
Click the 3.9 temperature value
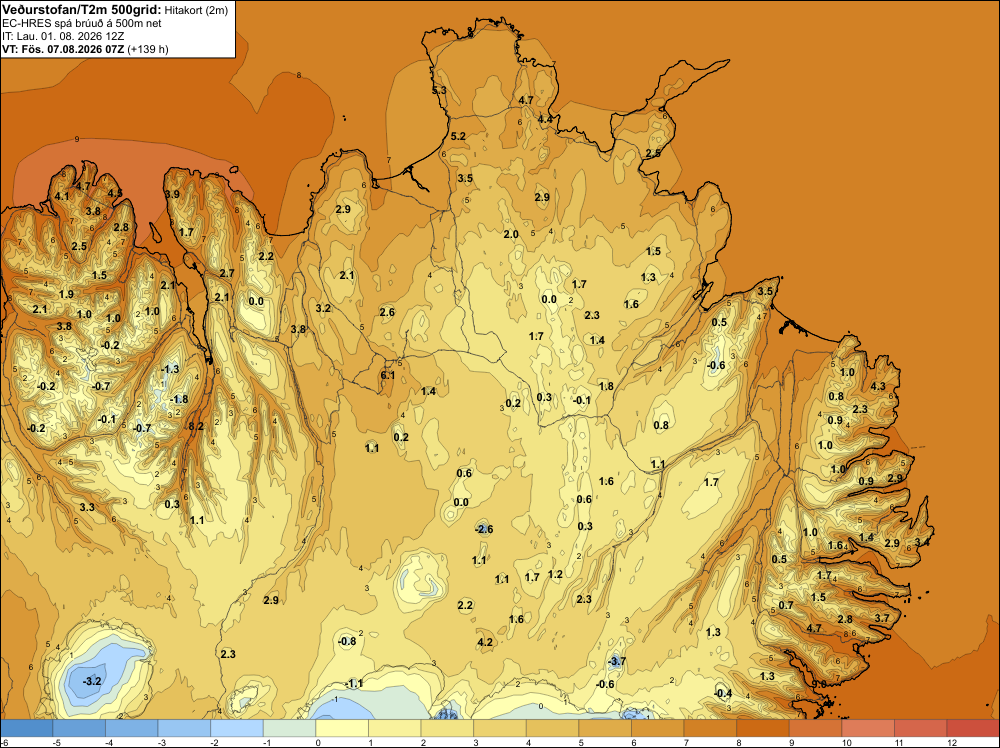(172, 194)
